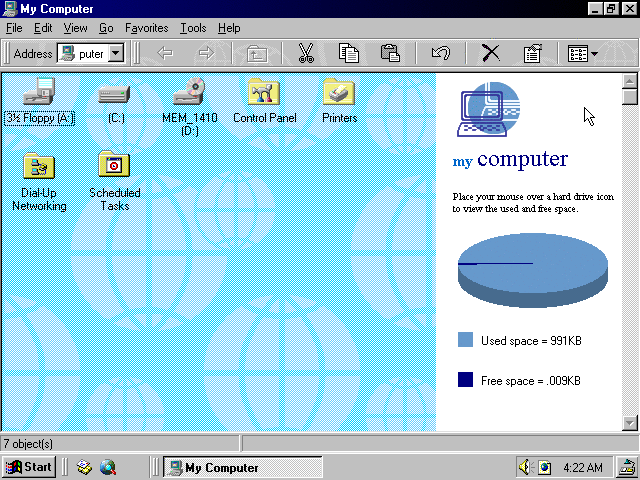Click the tray icon beside the speaker
Screen dimensions: 640x480
click(x=544, y=467)
